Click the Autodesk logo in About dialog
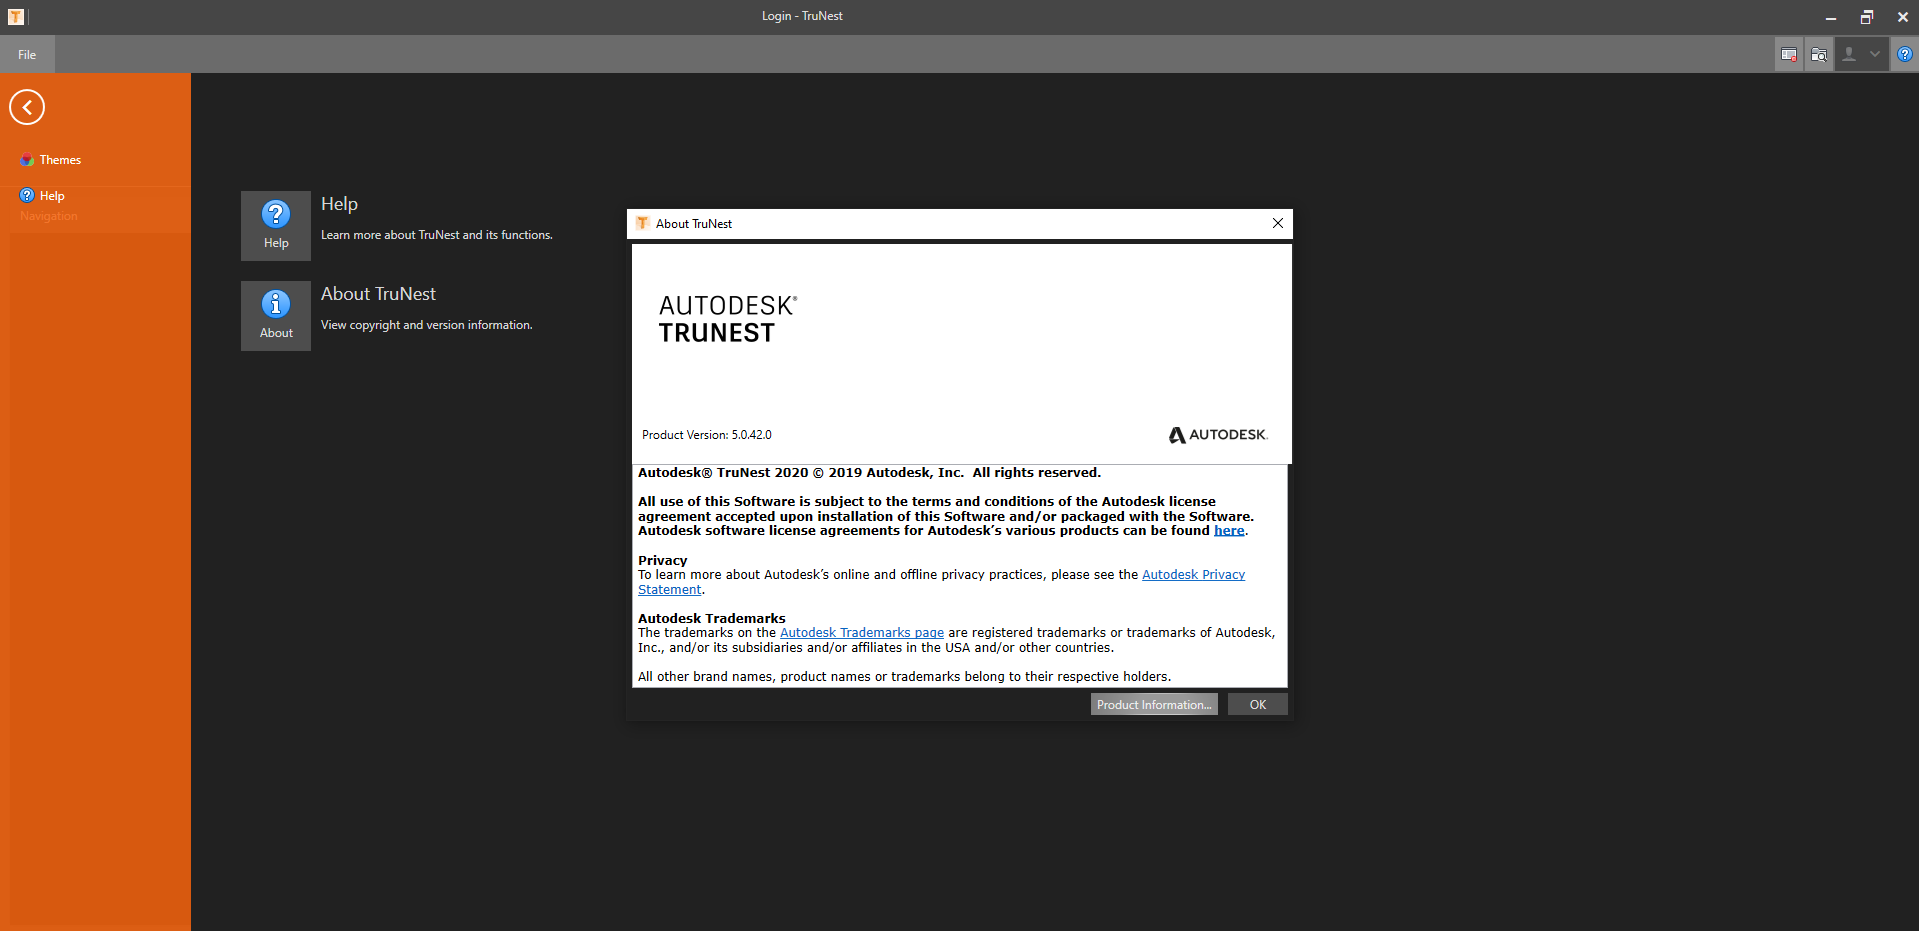 (1218, 435)
